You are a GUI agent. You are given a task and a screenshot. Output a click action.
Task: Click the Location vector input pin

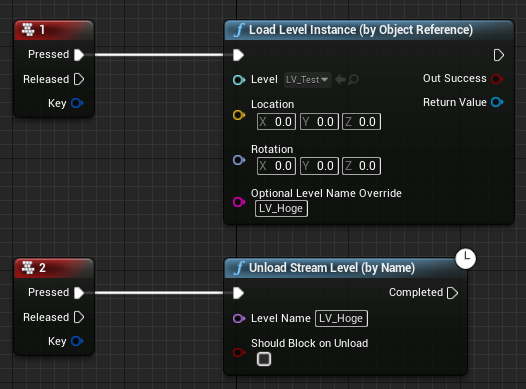239,115
